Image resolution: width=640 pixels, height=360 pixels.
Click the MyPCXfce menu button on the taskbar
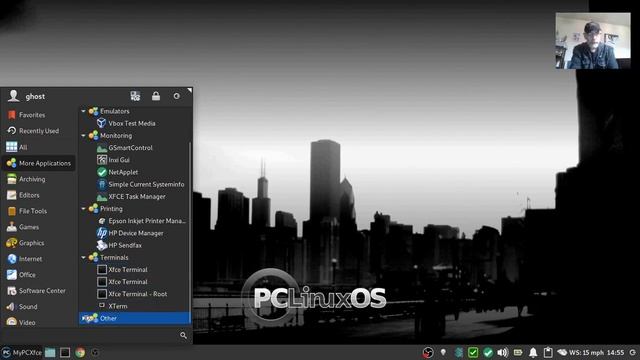[22, 353]
